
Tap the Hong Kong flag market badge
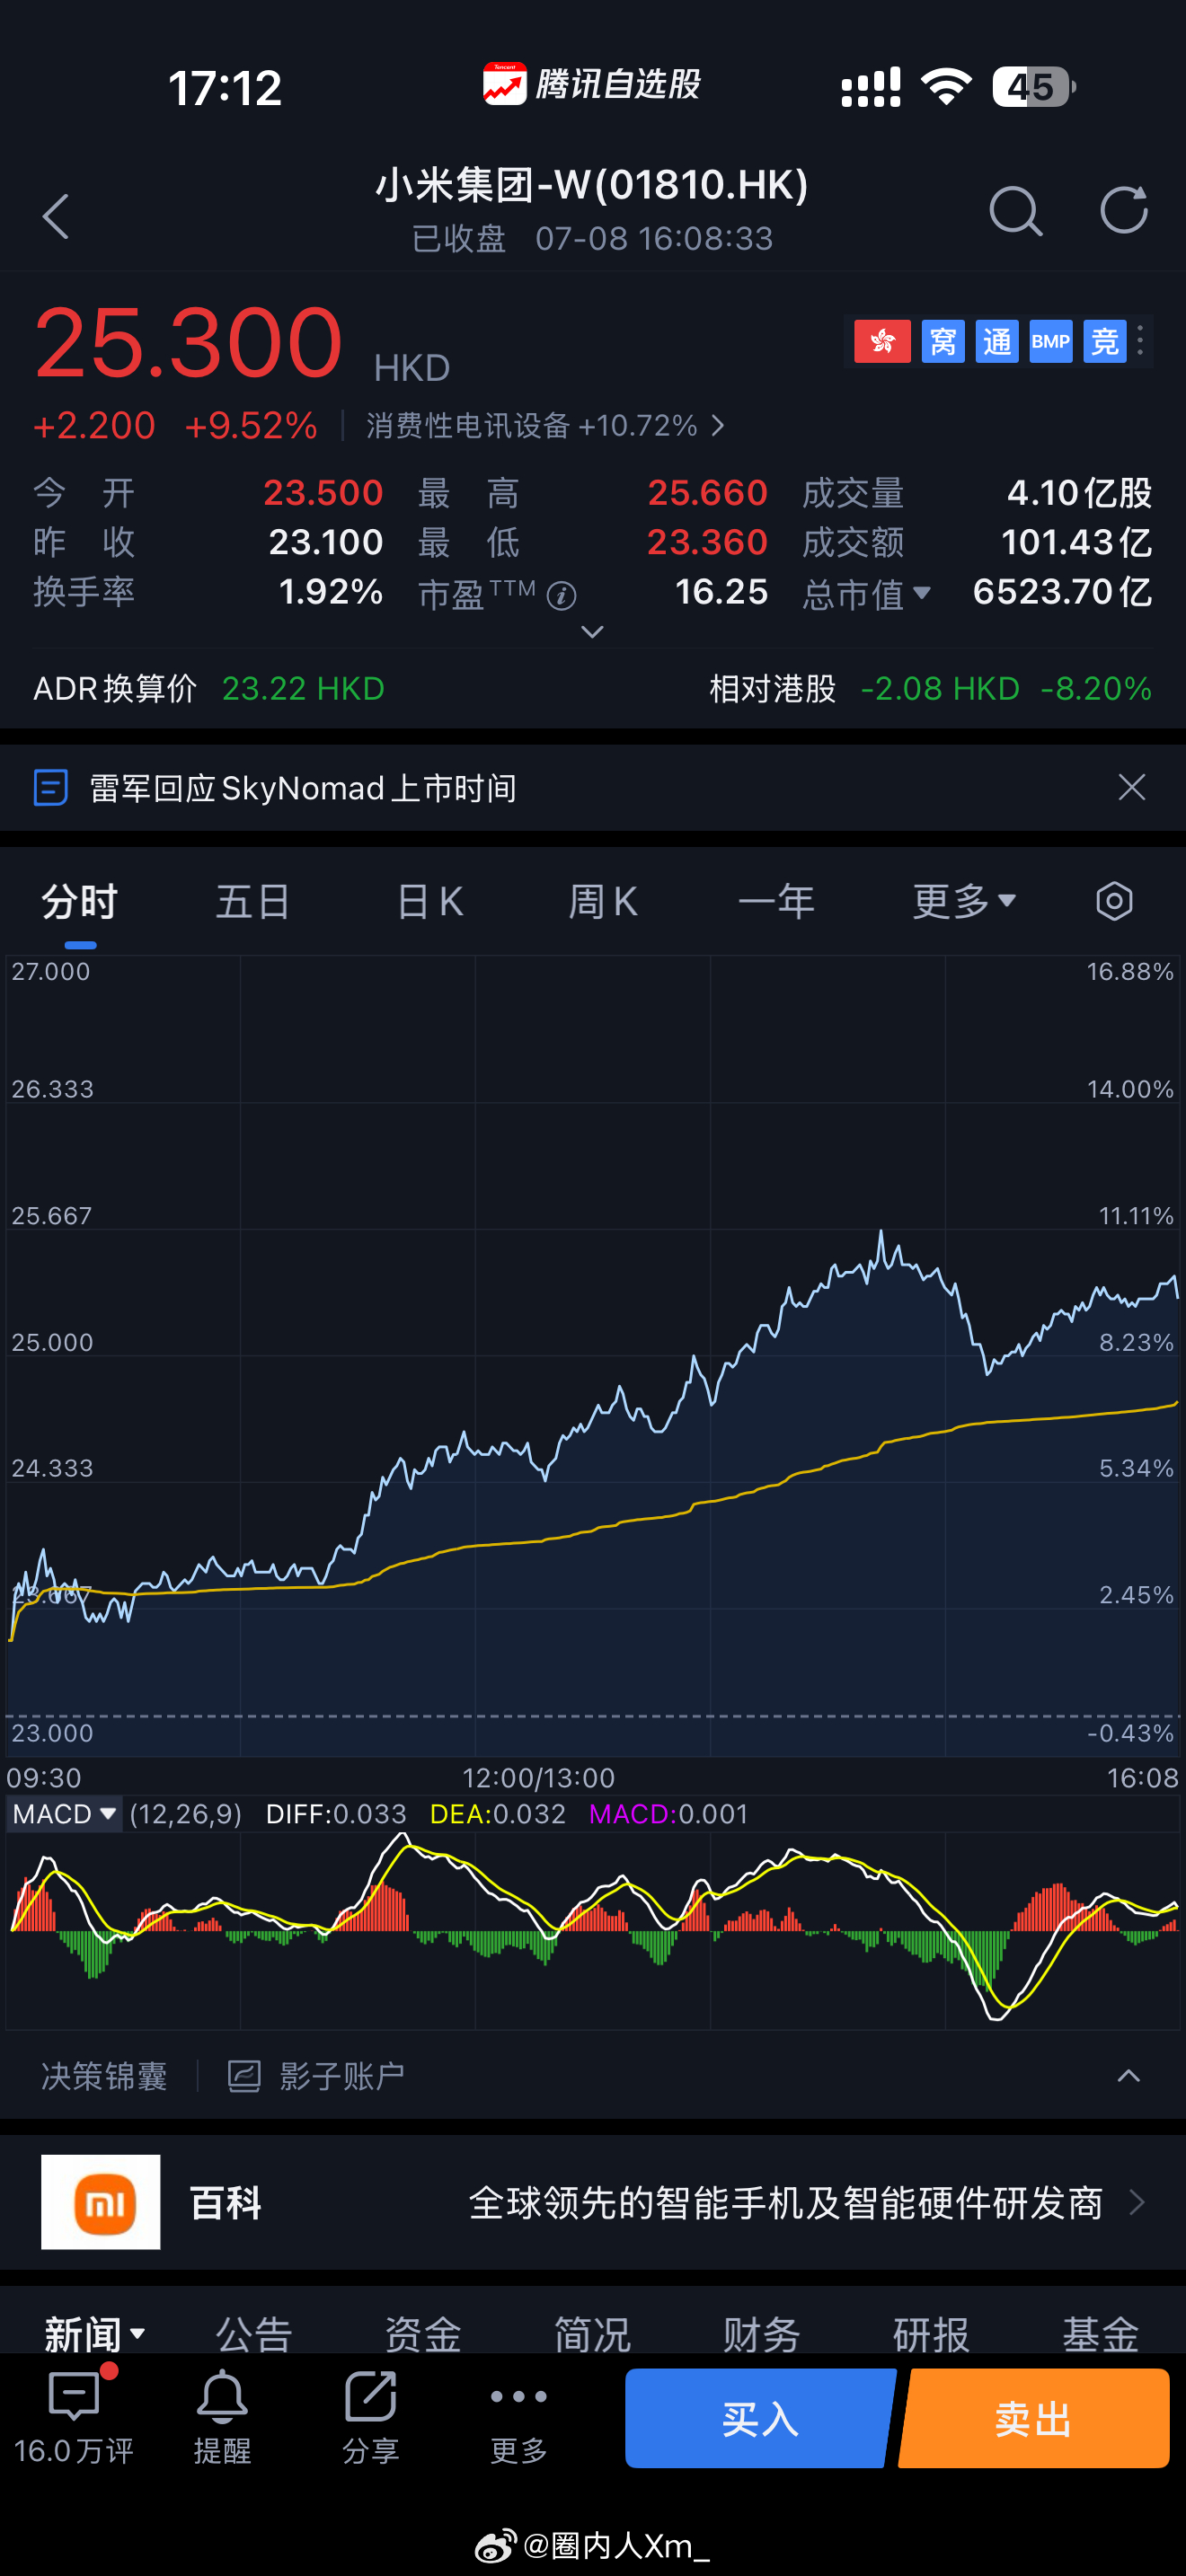pos(882,342)
